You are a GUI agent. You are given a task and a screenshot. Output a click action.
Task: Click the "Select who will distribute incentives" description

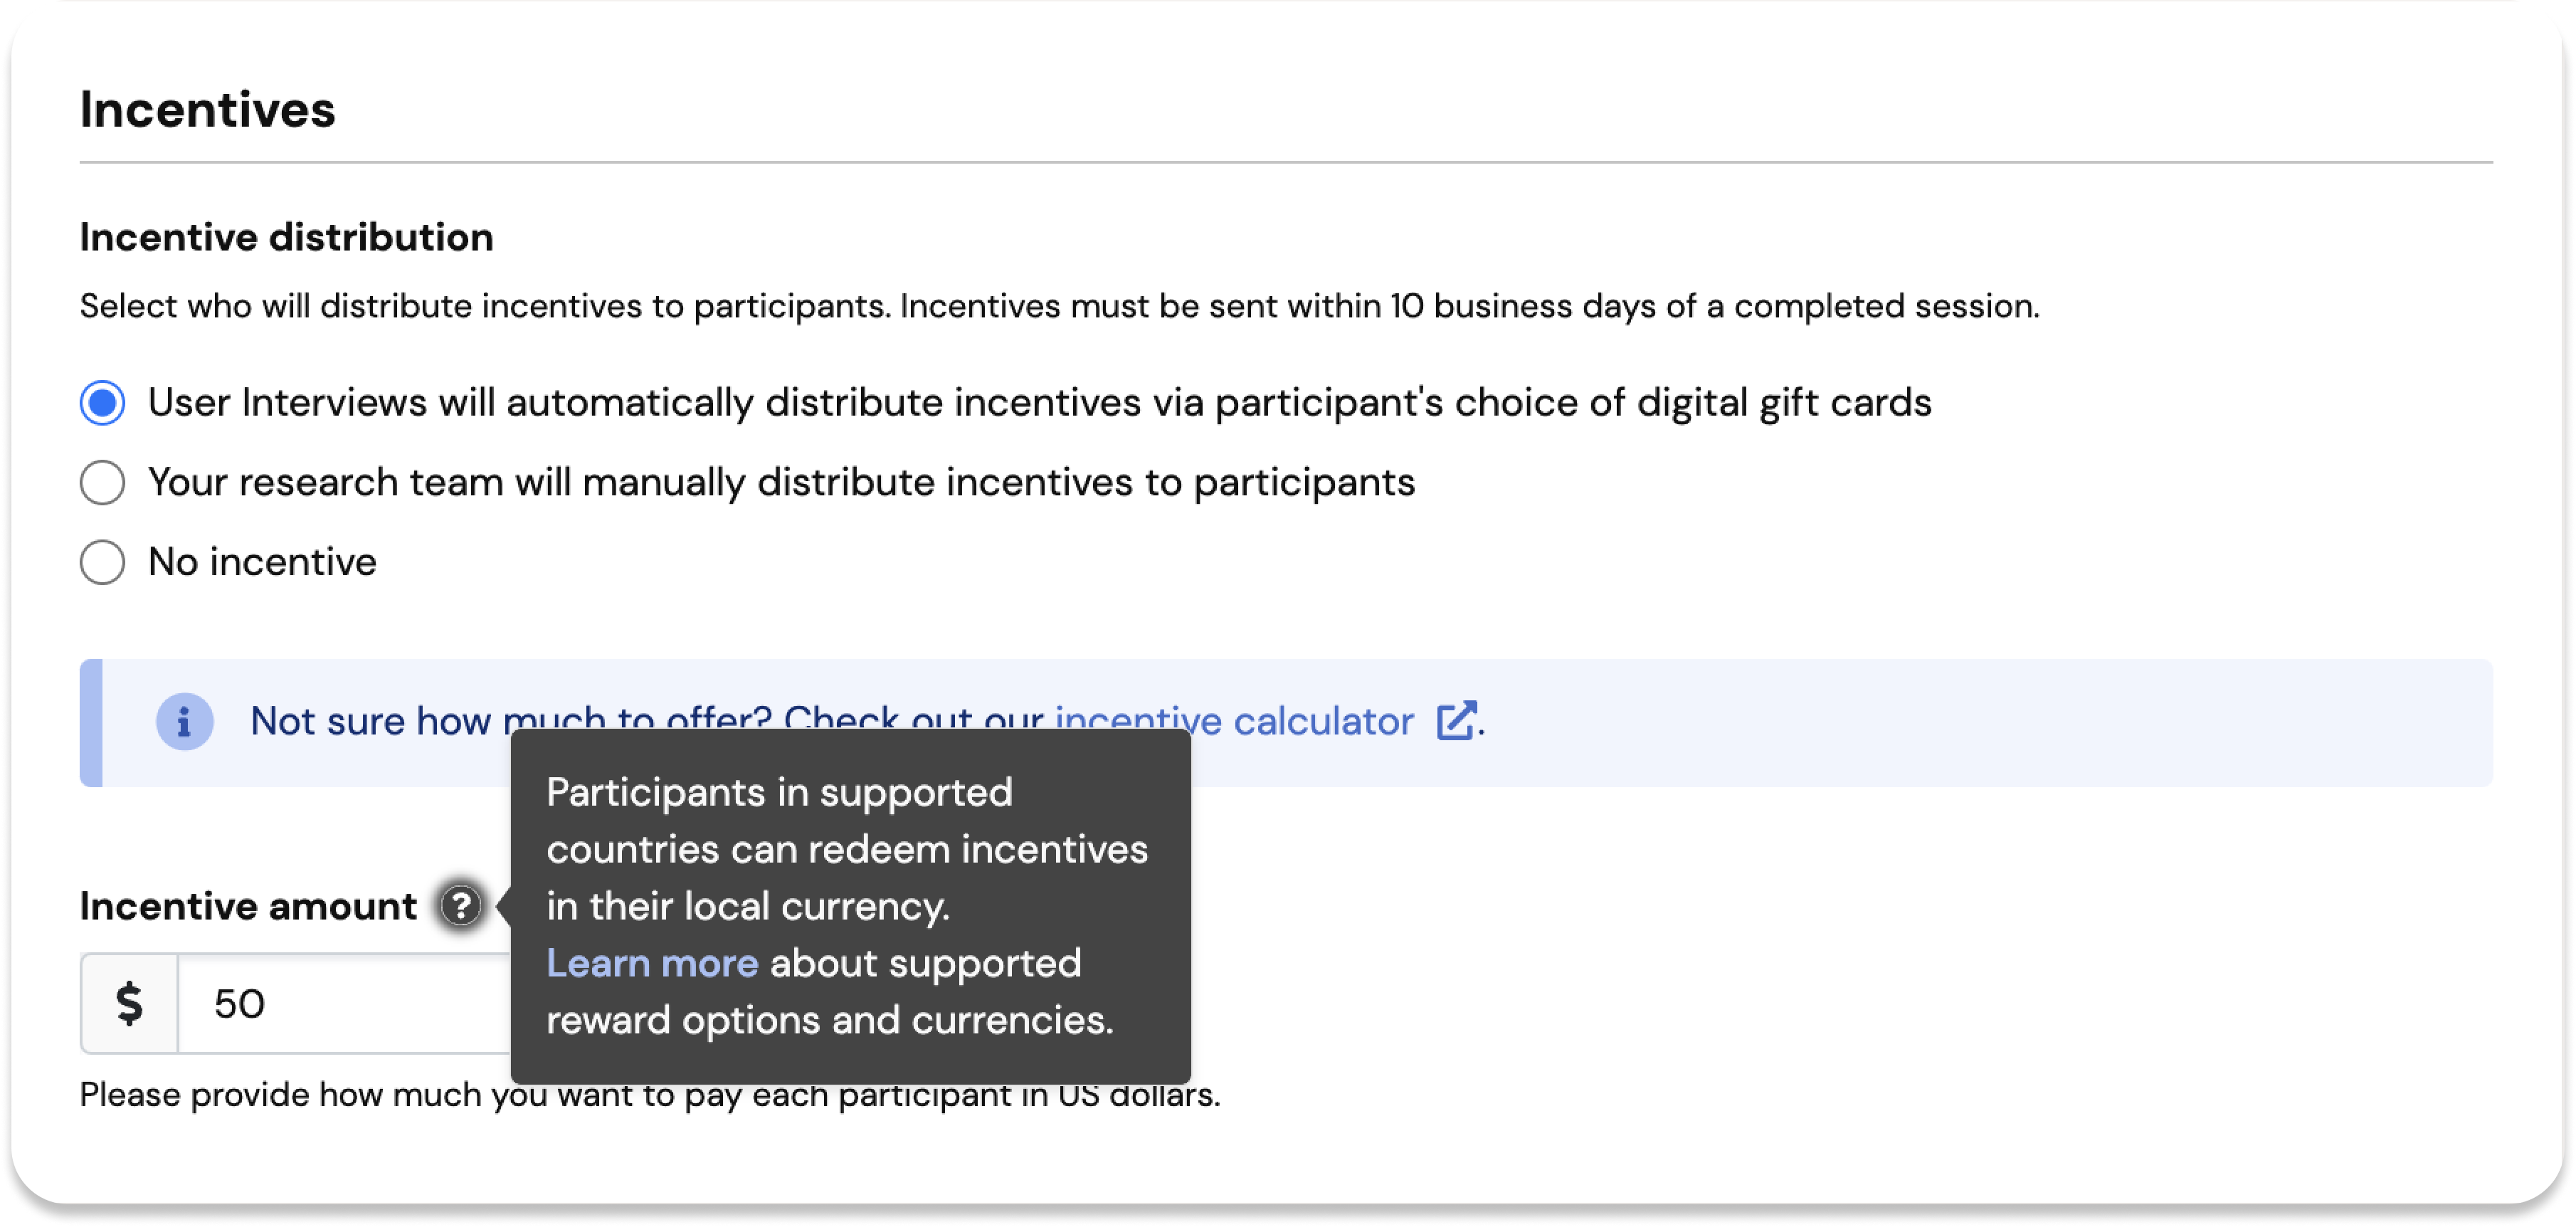tap(1059, 306)
